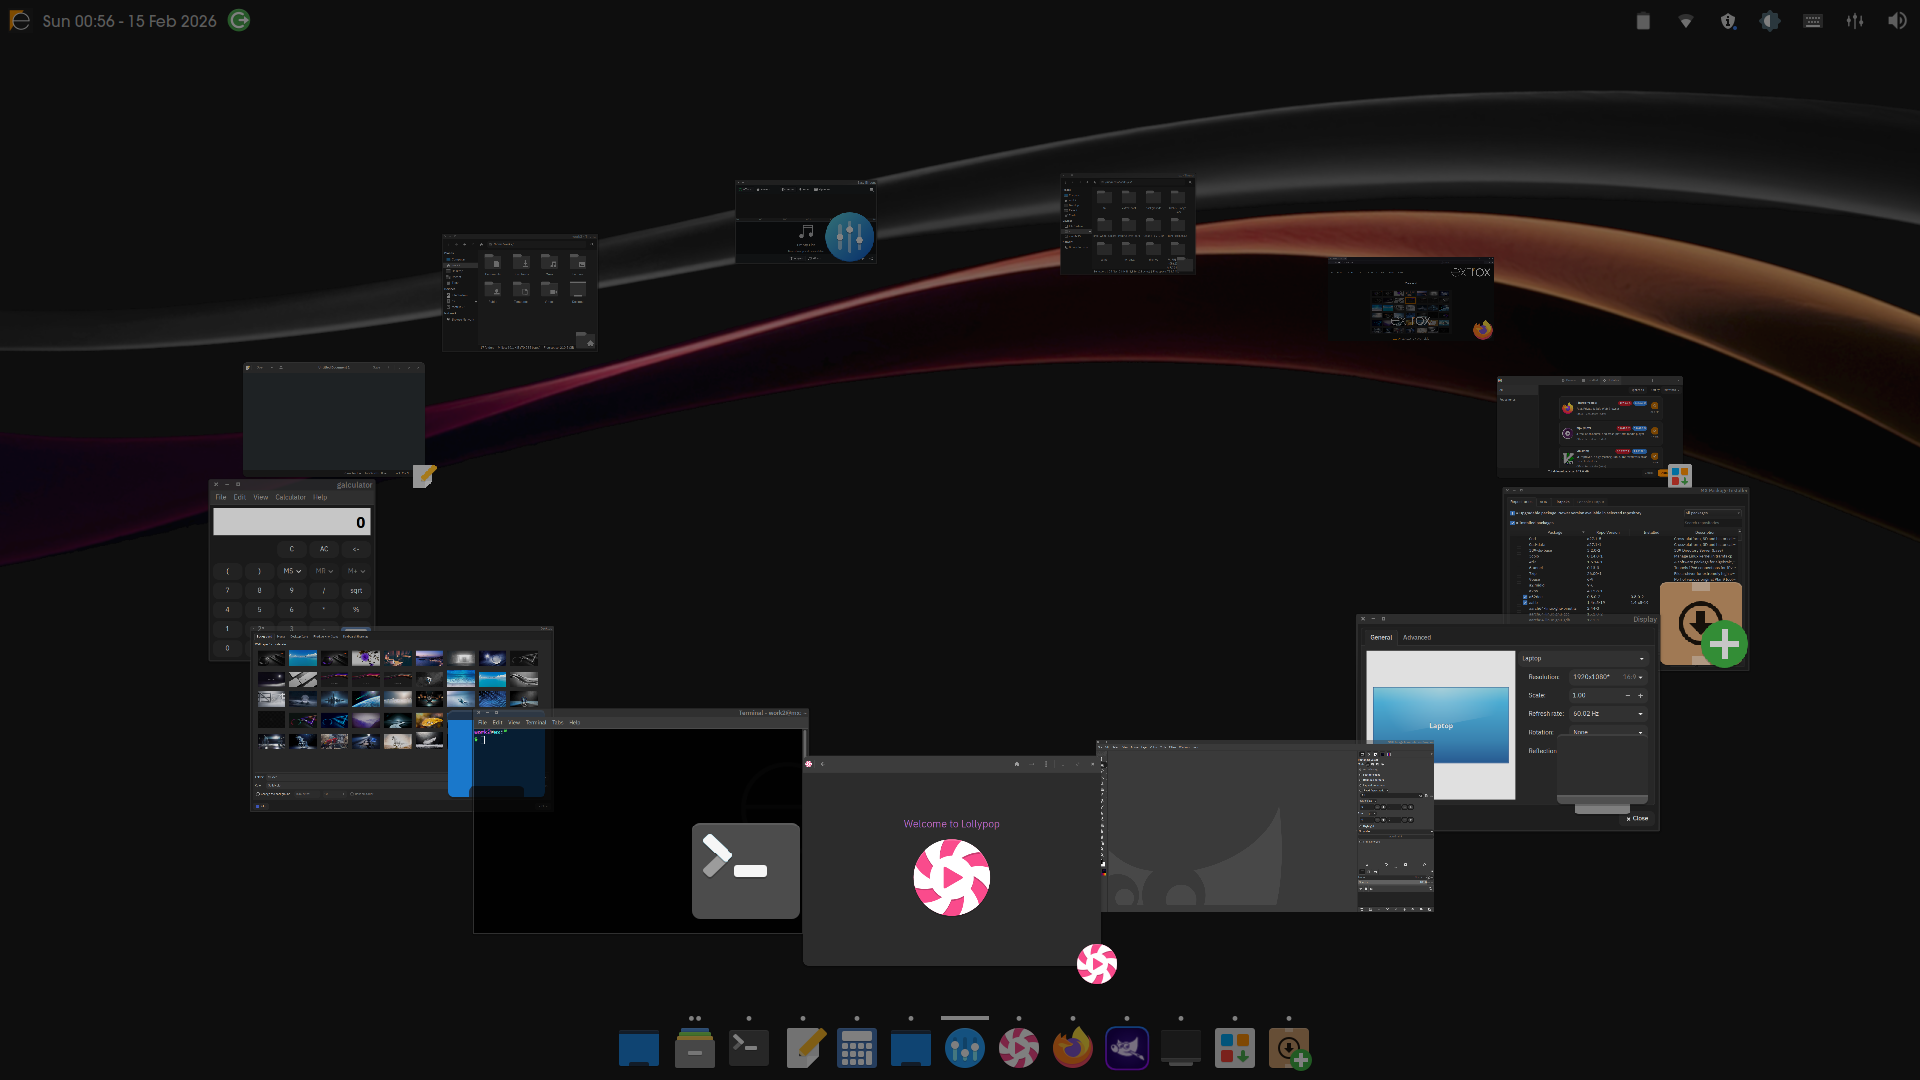Click the volume icon in top panel
Image resolution: width=1920 pixels, height=1080 pixels.
coord(1897,21)
